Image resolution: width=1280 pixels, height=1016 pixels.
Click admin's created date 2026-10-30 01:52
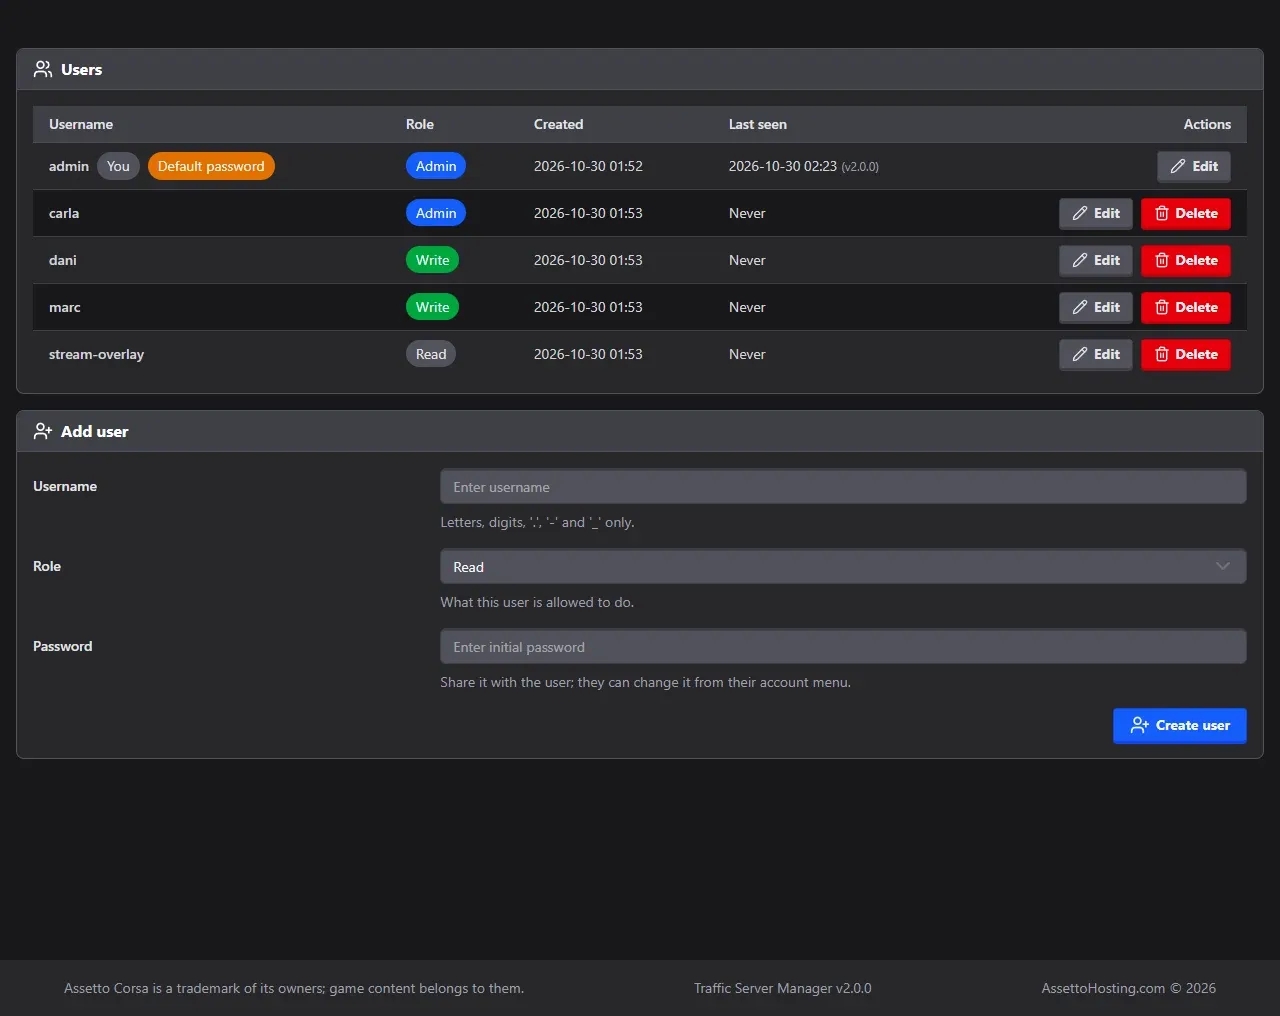588,166
